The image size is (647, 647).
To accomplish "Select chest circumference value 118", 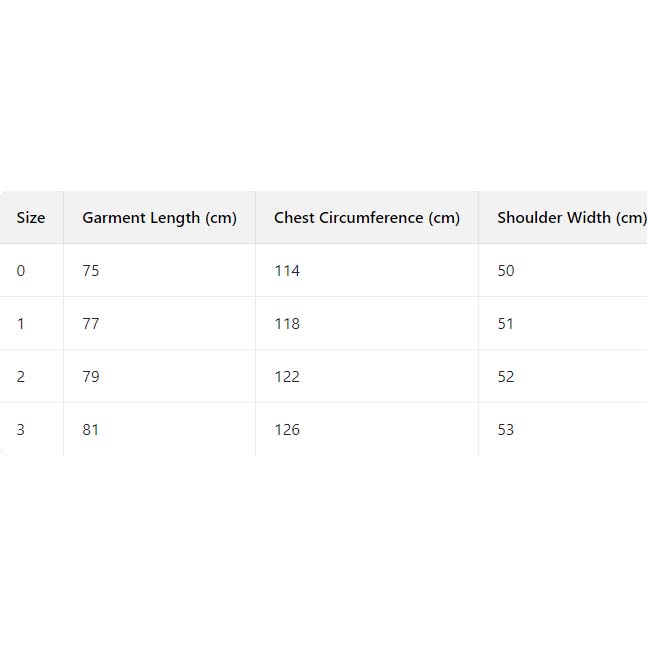I will click(287, 324).
